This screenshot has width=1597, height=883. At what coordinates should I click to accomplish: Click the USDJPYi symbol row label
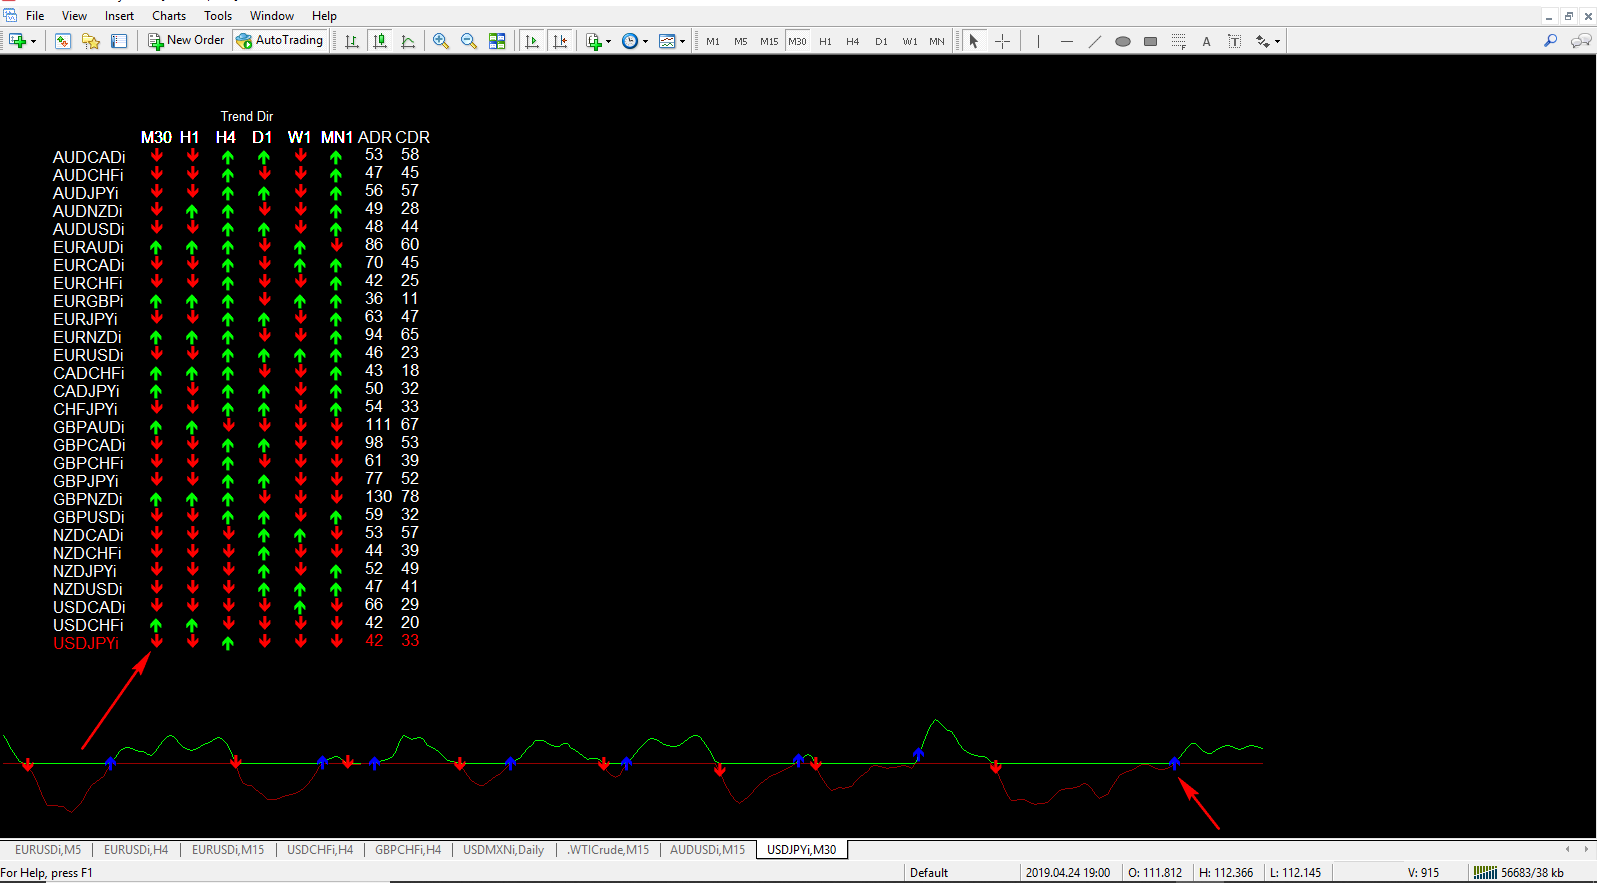click(x=86, y=643)
